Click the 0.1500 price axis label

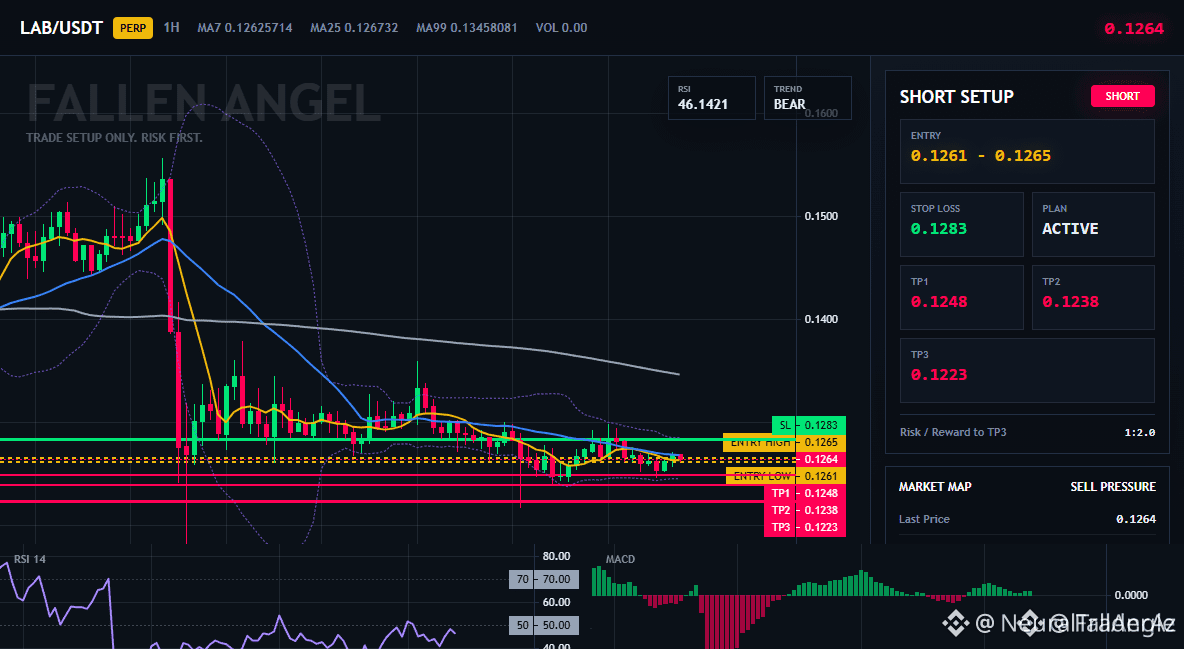(x=821, y=216)
